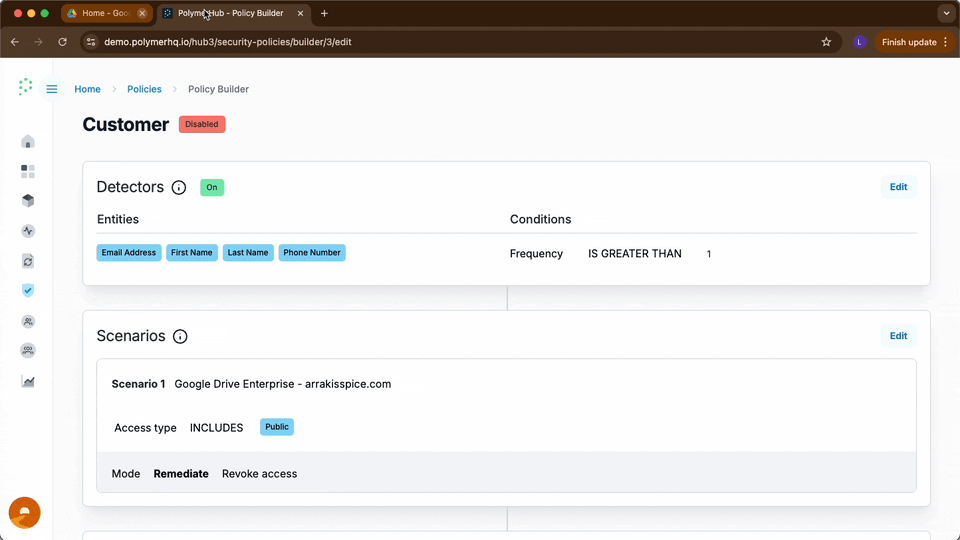This screenshot has height=540, width=960.
Task: Open the orange chat support bubble
Action: (24, 512)
